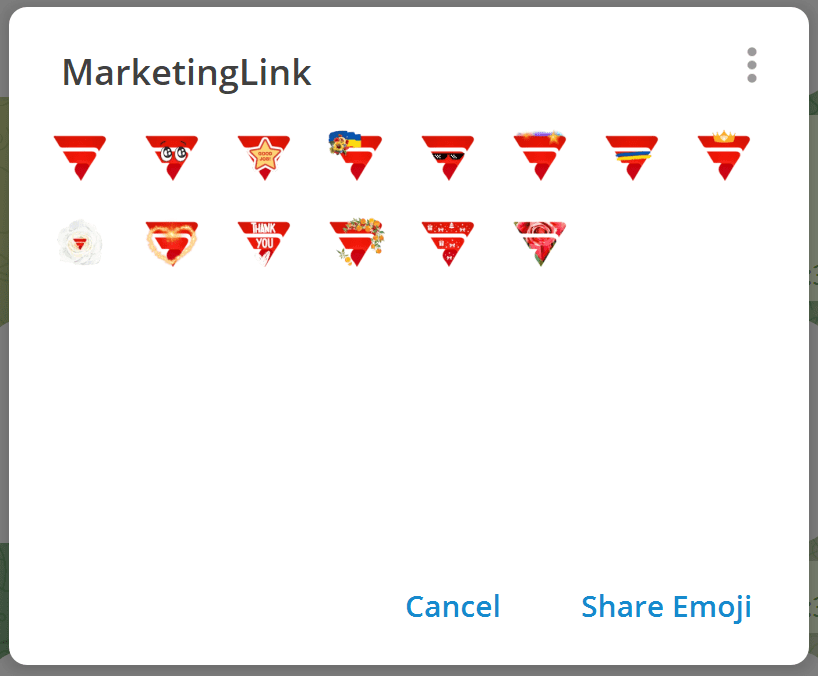Screen dimensions: 818x676
Task: Select the pink rose emoji
Action: pyautogui.click(x=539, y=244)
